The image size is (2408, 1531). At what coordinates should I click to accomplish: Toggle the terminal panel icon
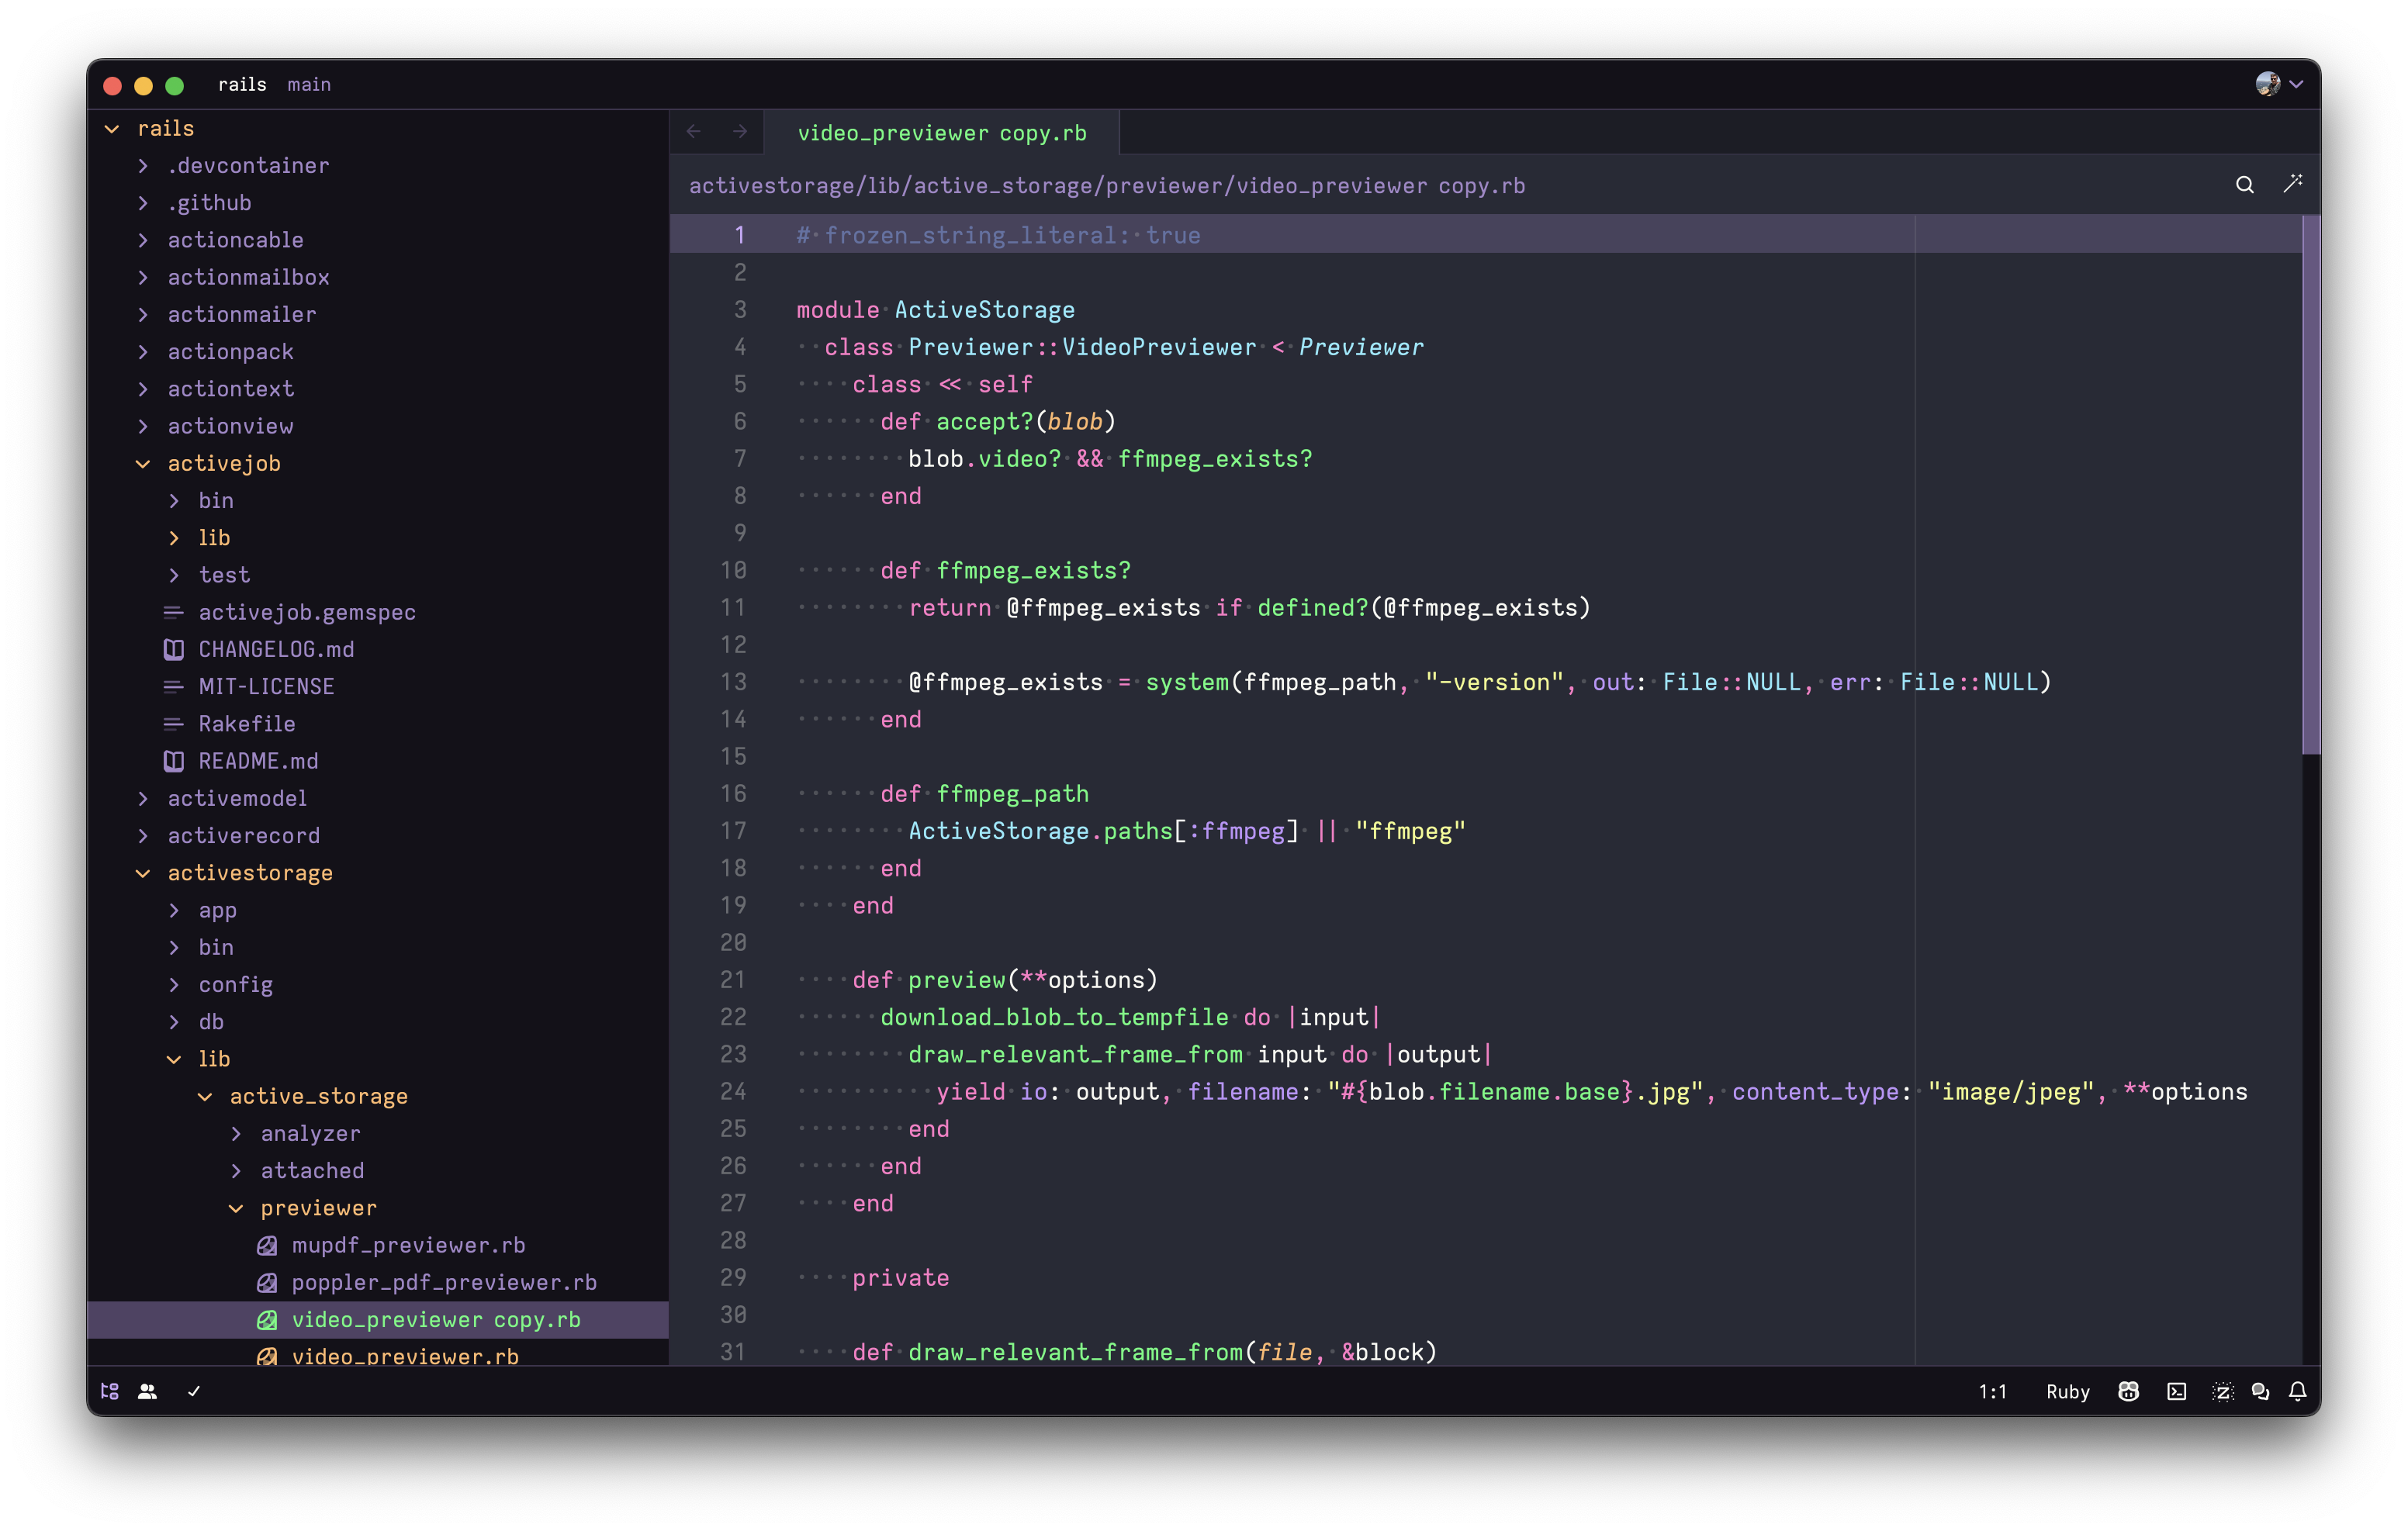pos(2176,1391)
